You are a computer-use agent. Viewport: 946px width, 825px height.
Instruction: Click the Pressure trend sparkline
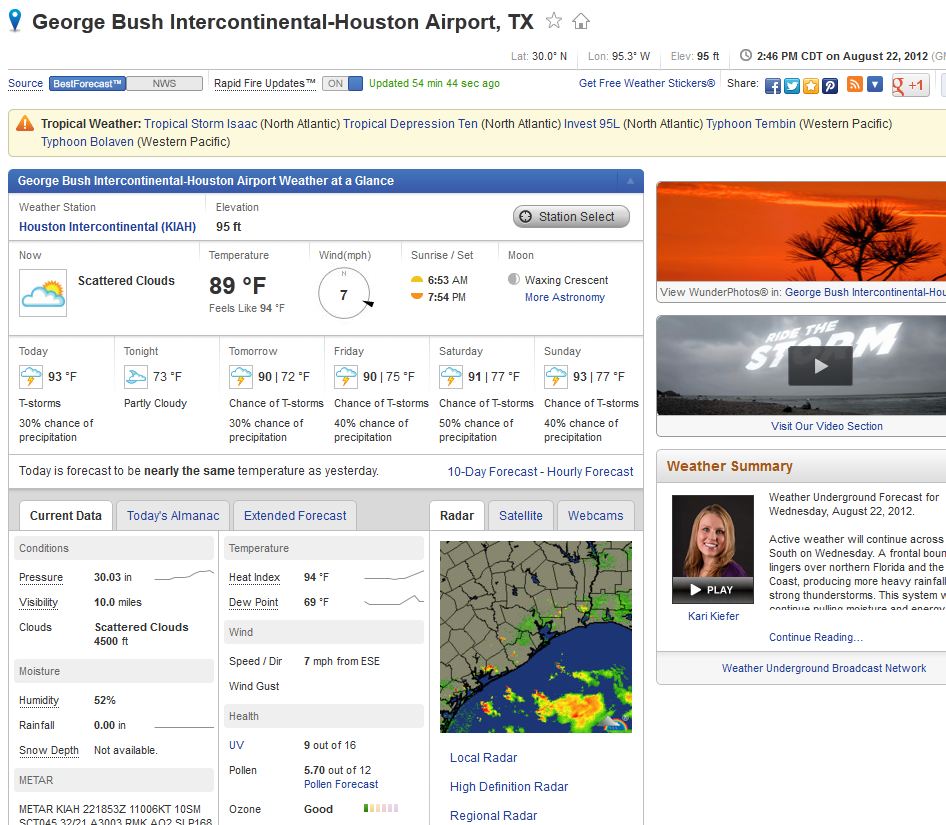pos(184,576)
